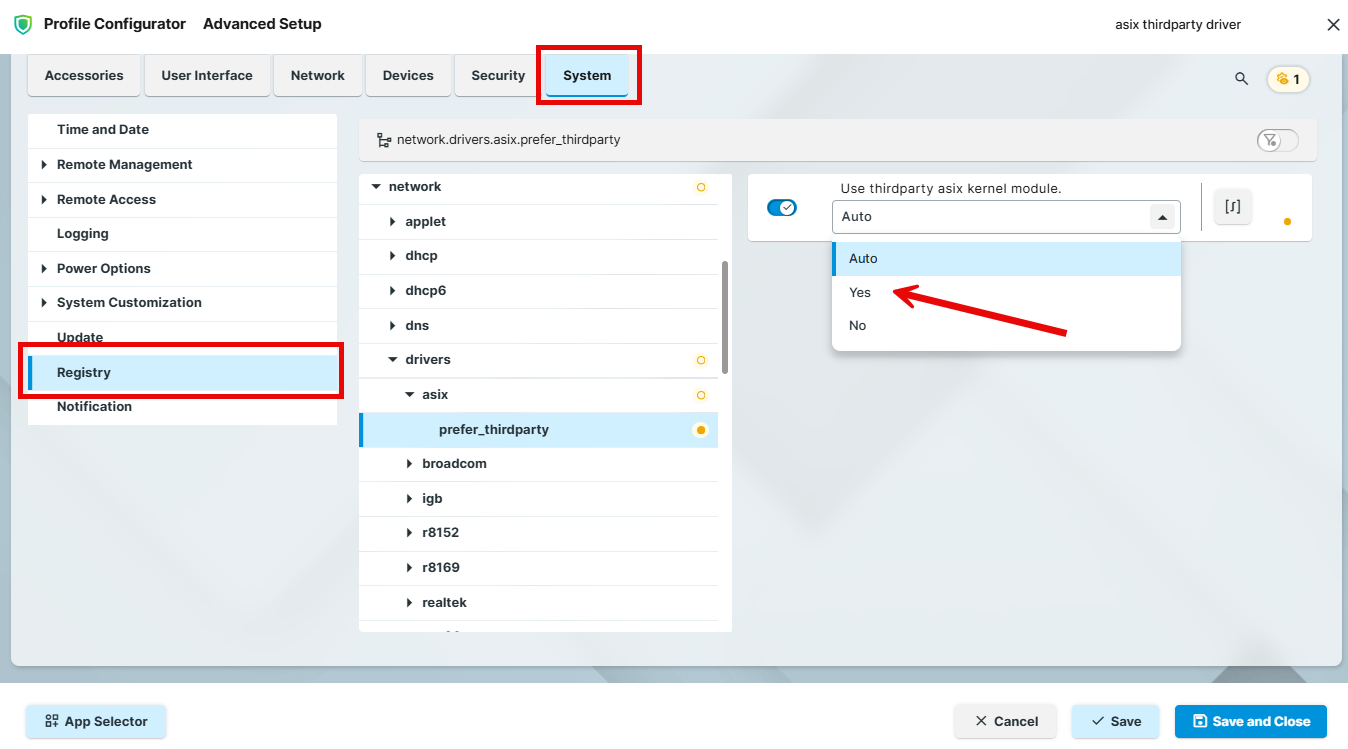The width and height of the screenshot is (1348, 749).
Task: Click the orange ring beside drivers
Action: click(700, 360)
